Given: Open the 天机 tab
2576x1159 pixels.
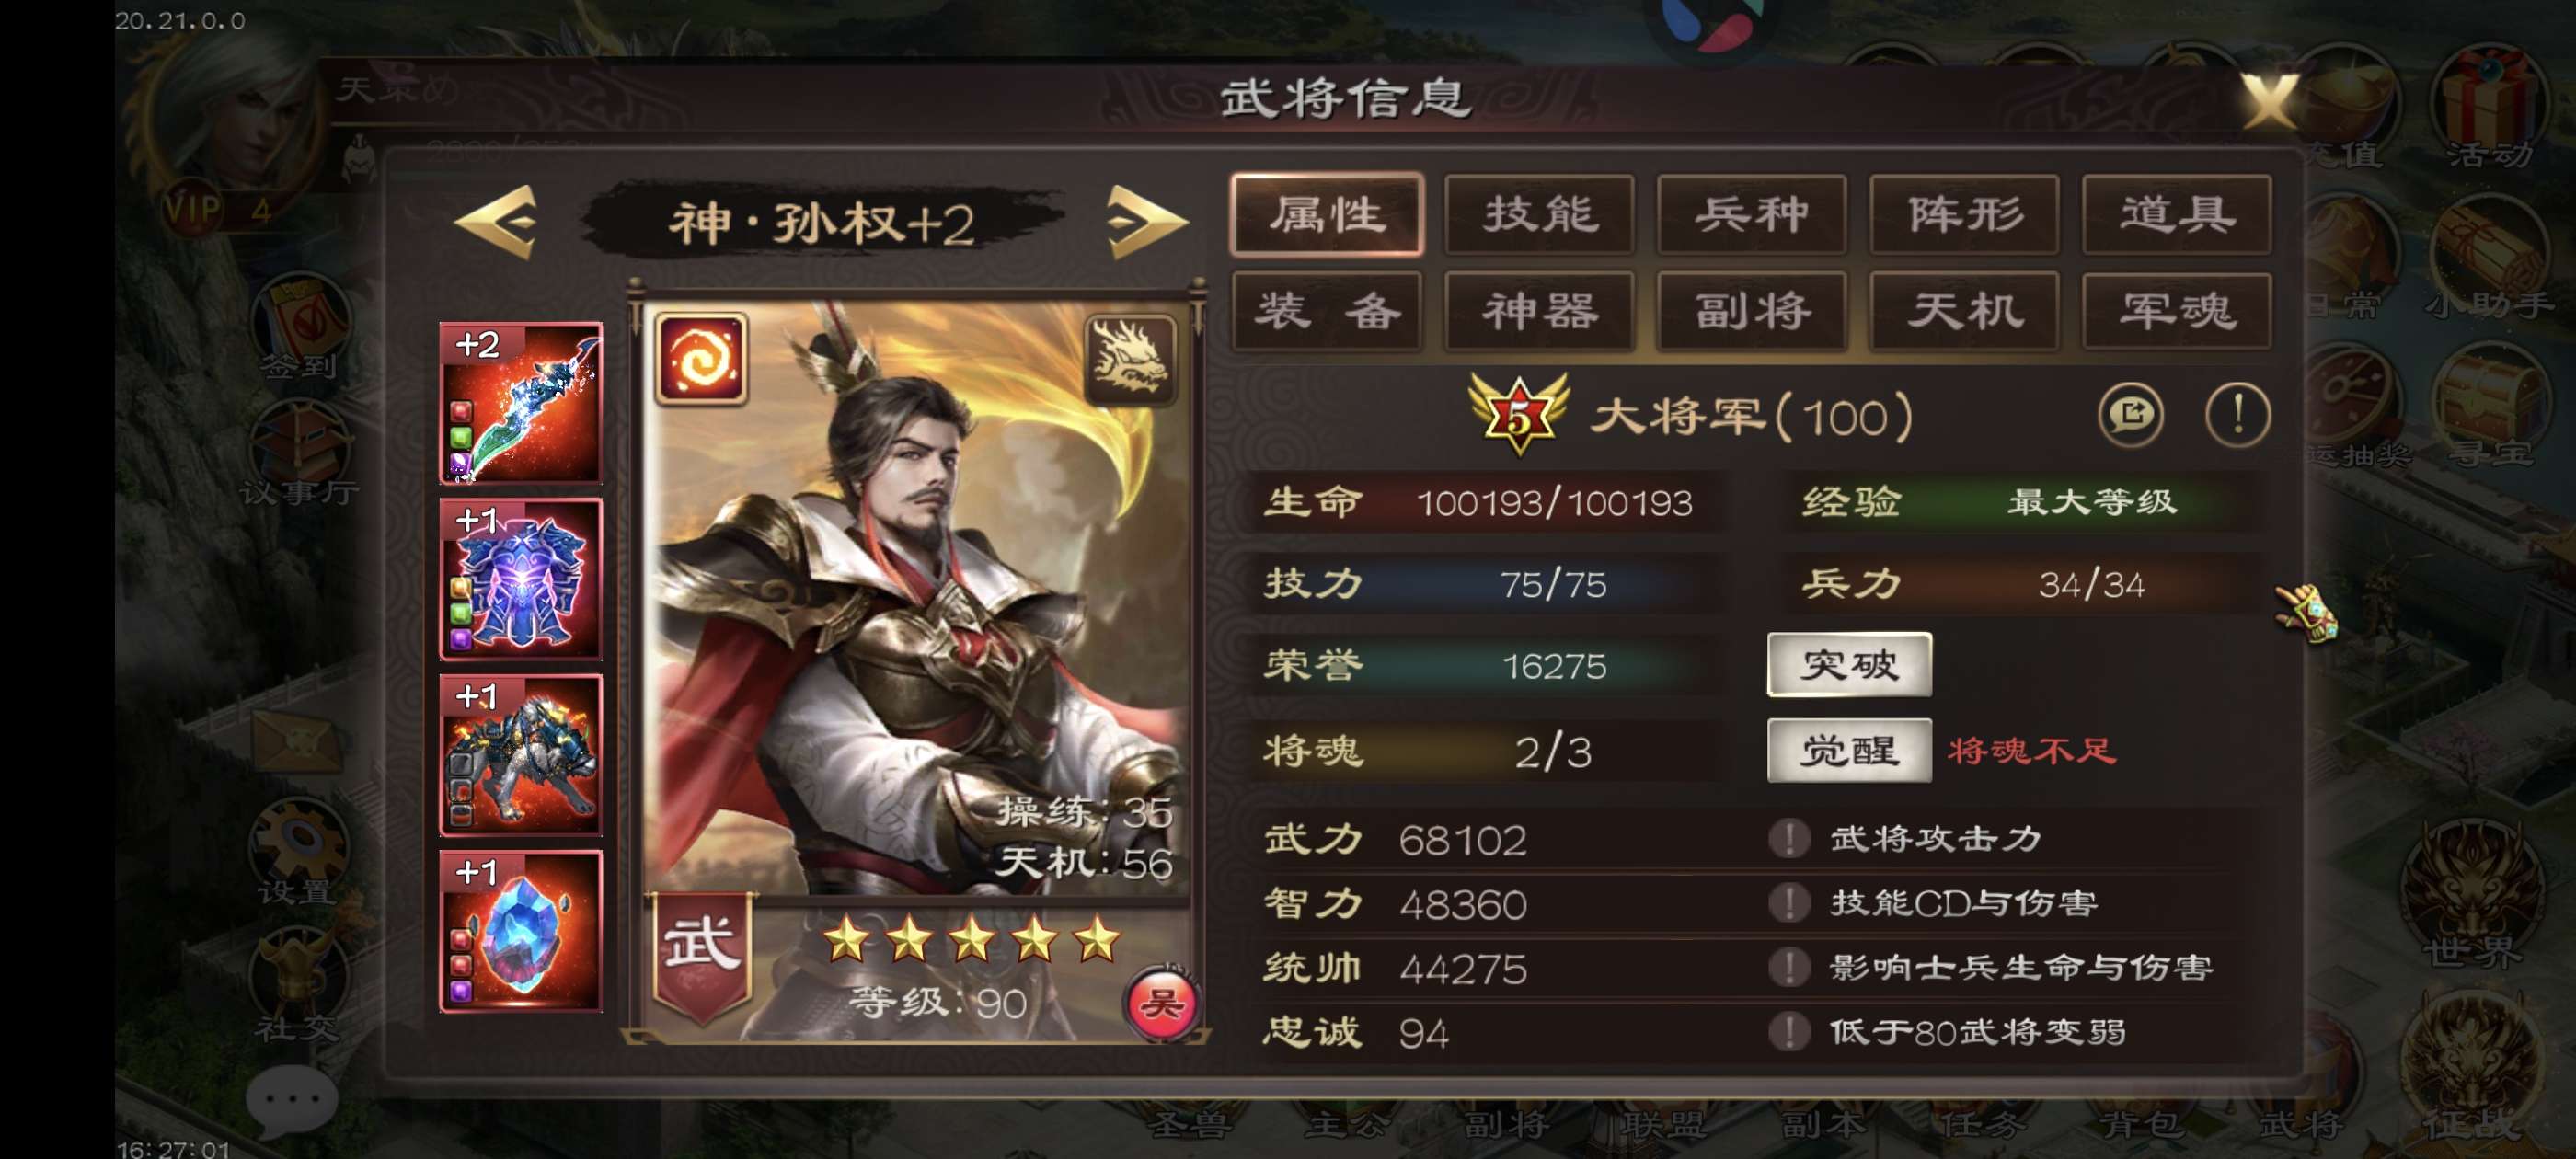Looking at the screenshot, I should tap(1964, 311).
